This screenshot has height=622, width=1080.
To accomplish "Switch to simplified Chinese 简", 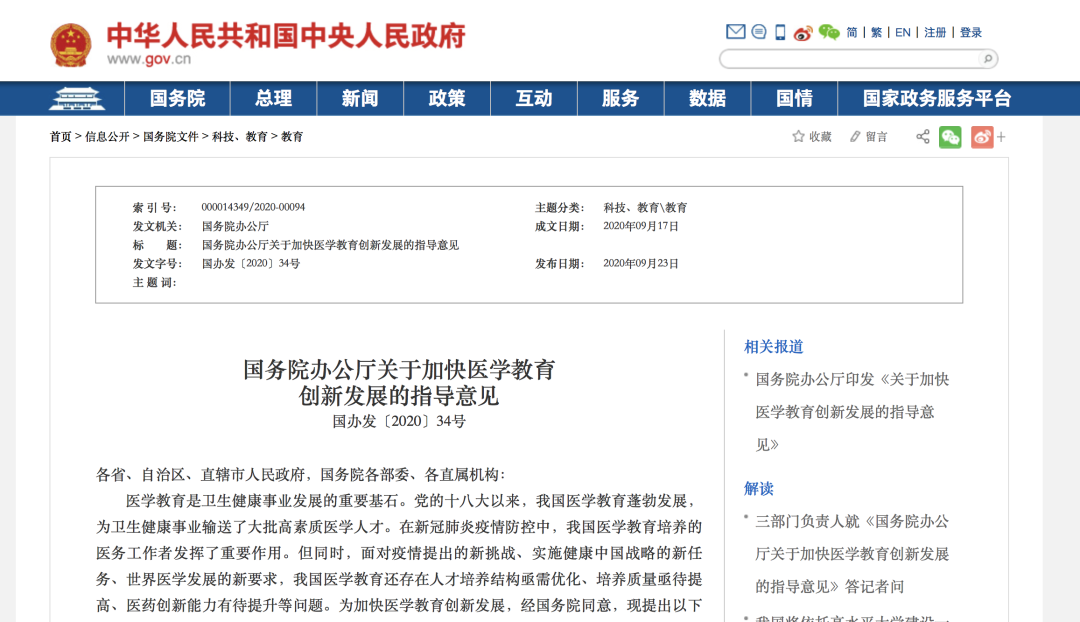I will 852,32.
